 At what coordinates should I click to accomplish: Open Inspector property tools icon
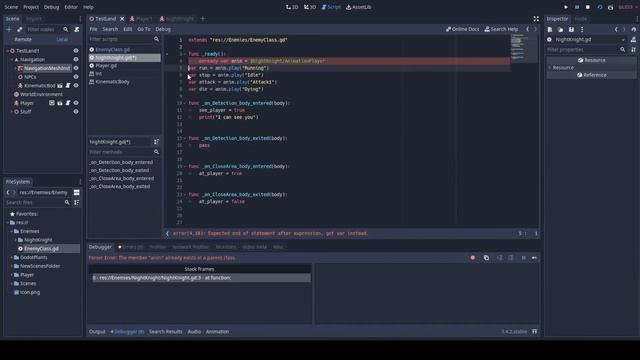click(x=633, y=49)
